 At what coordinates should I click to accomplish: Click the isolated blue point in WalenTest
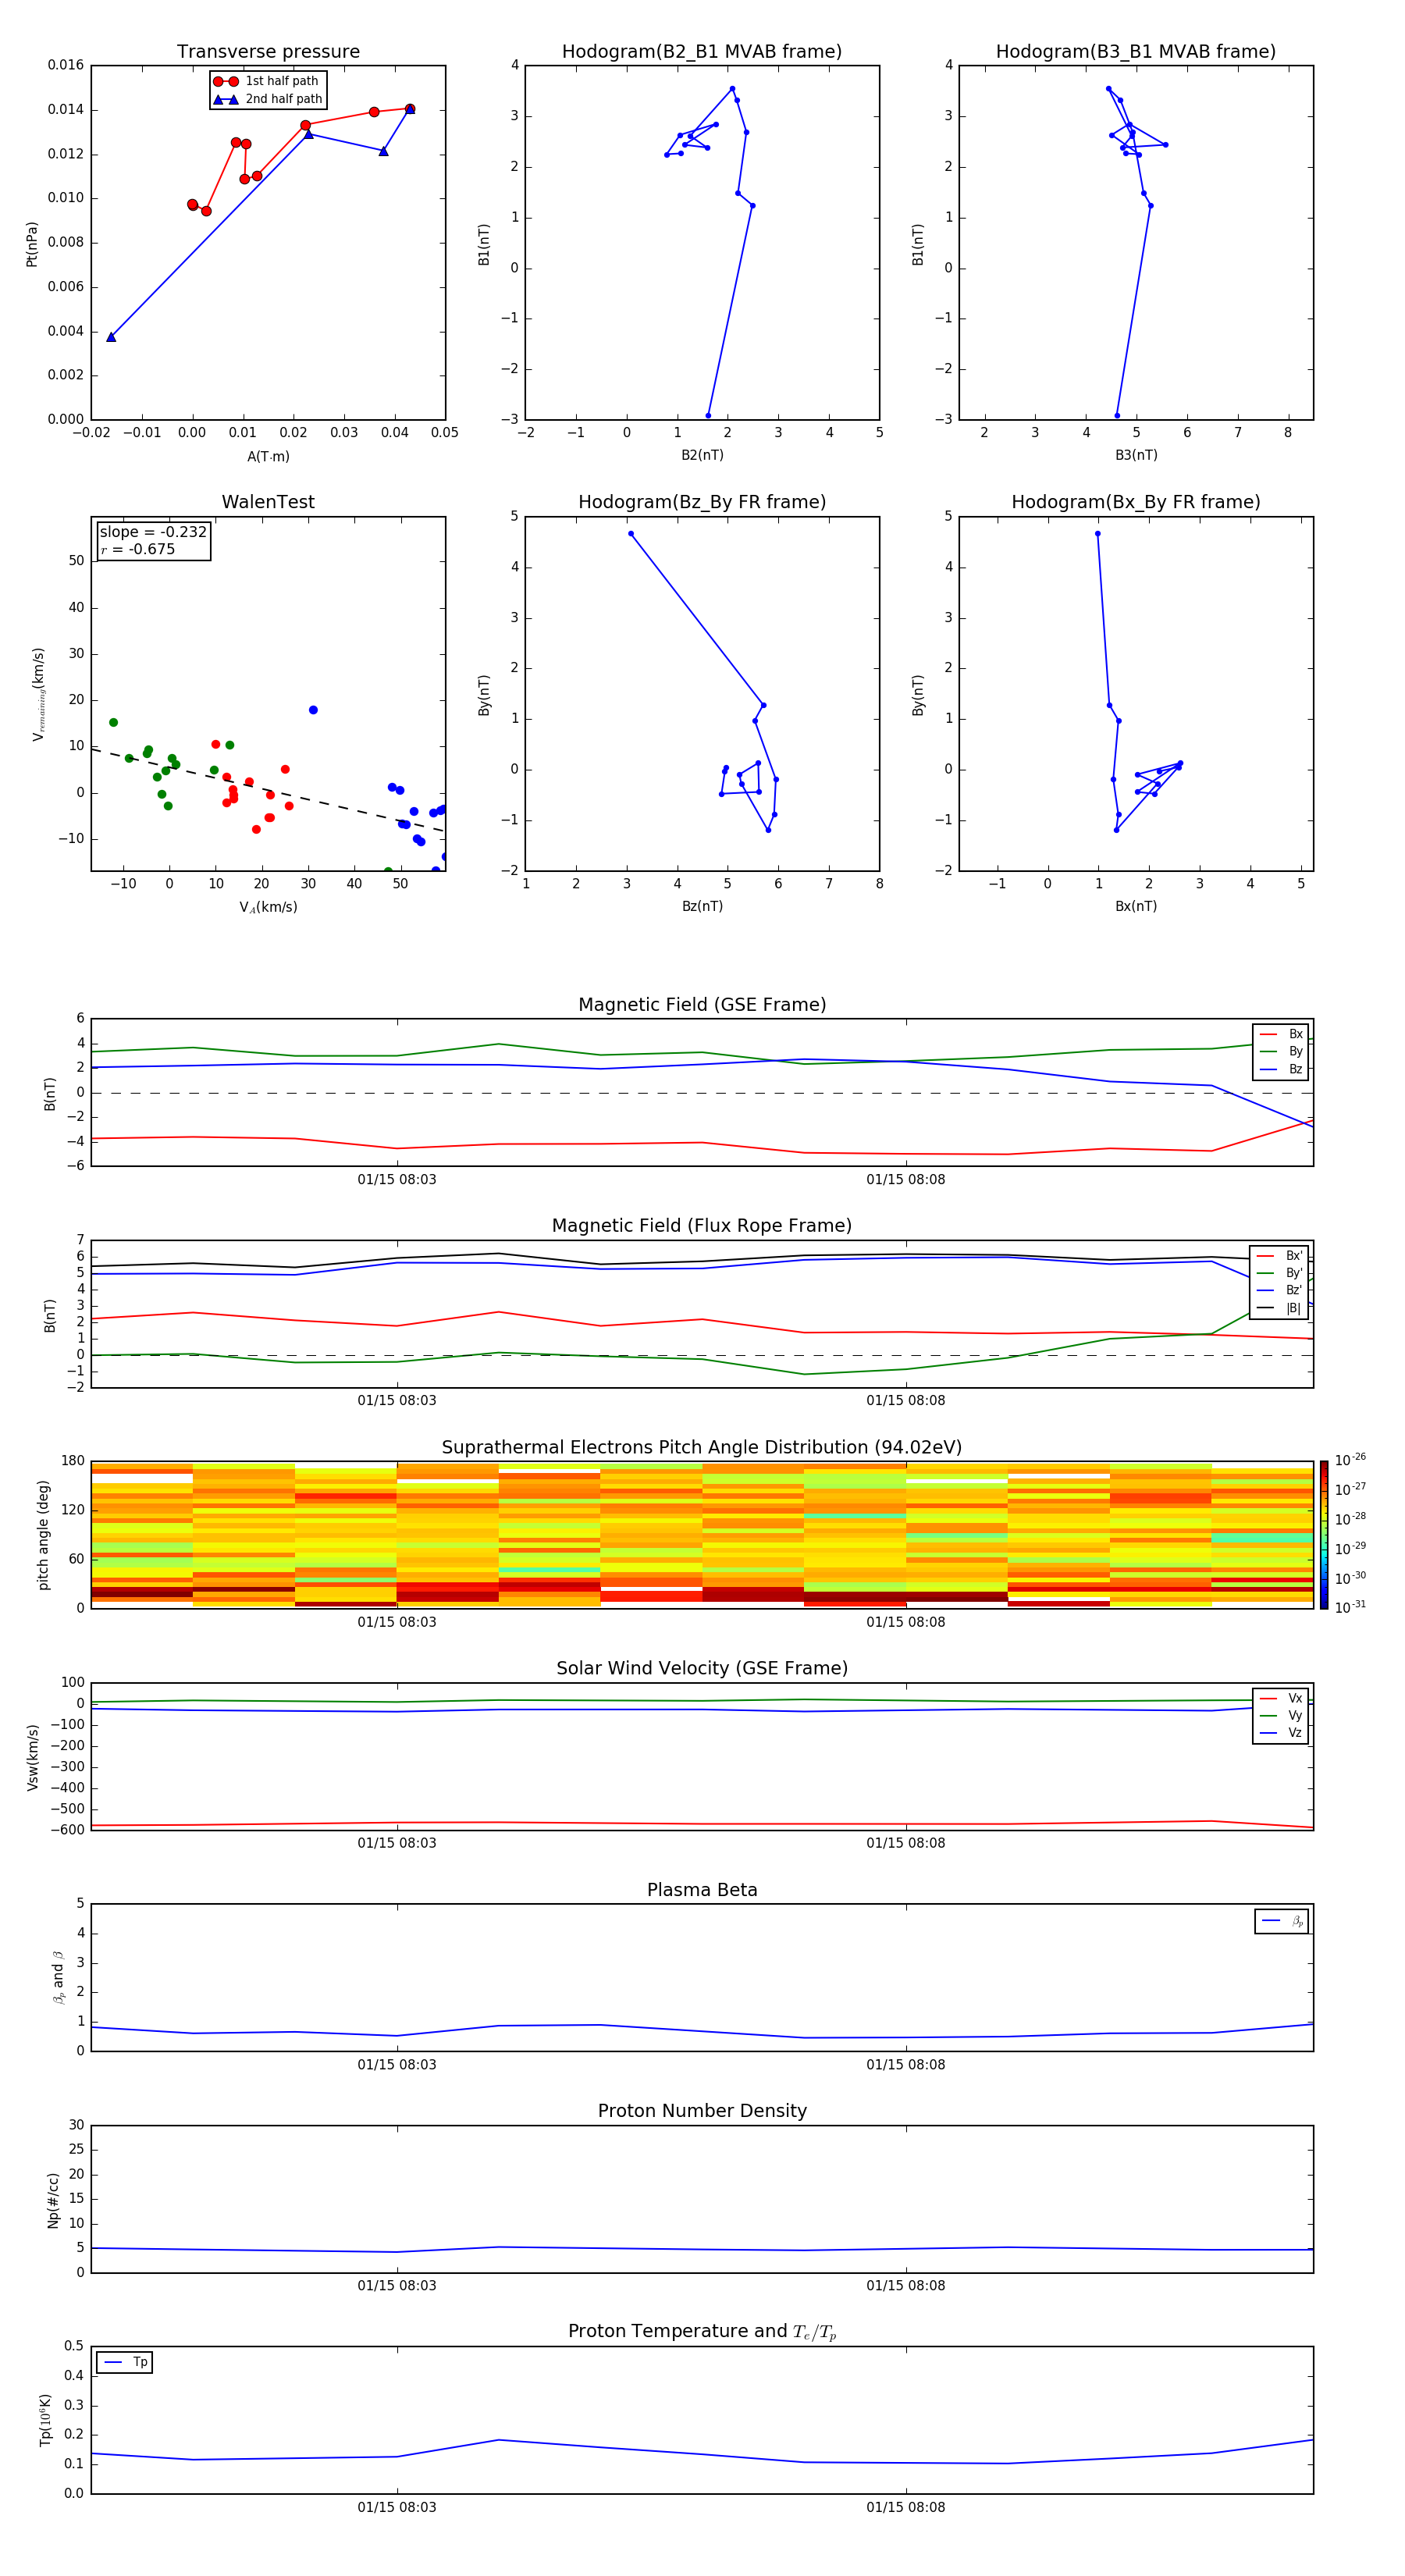[313, 710]
